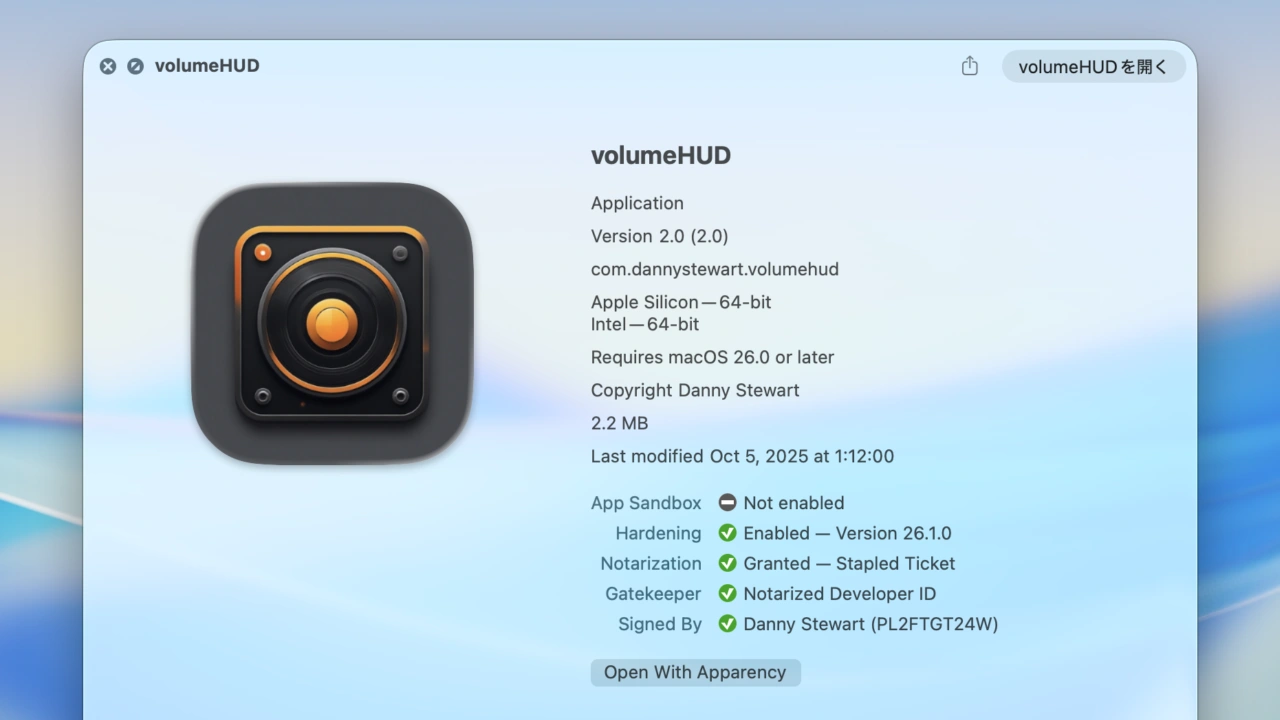The height and width of the screenshot is (720, 1280).
Task: Open the Signed By details
Action: point(660,624)
